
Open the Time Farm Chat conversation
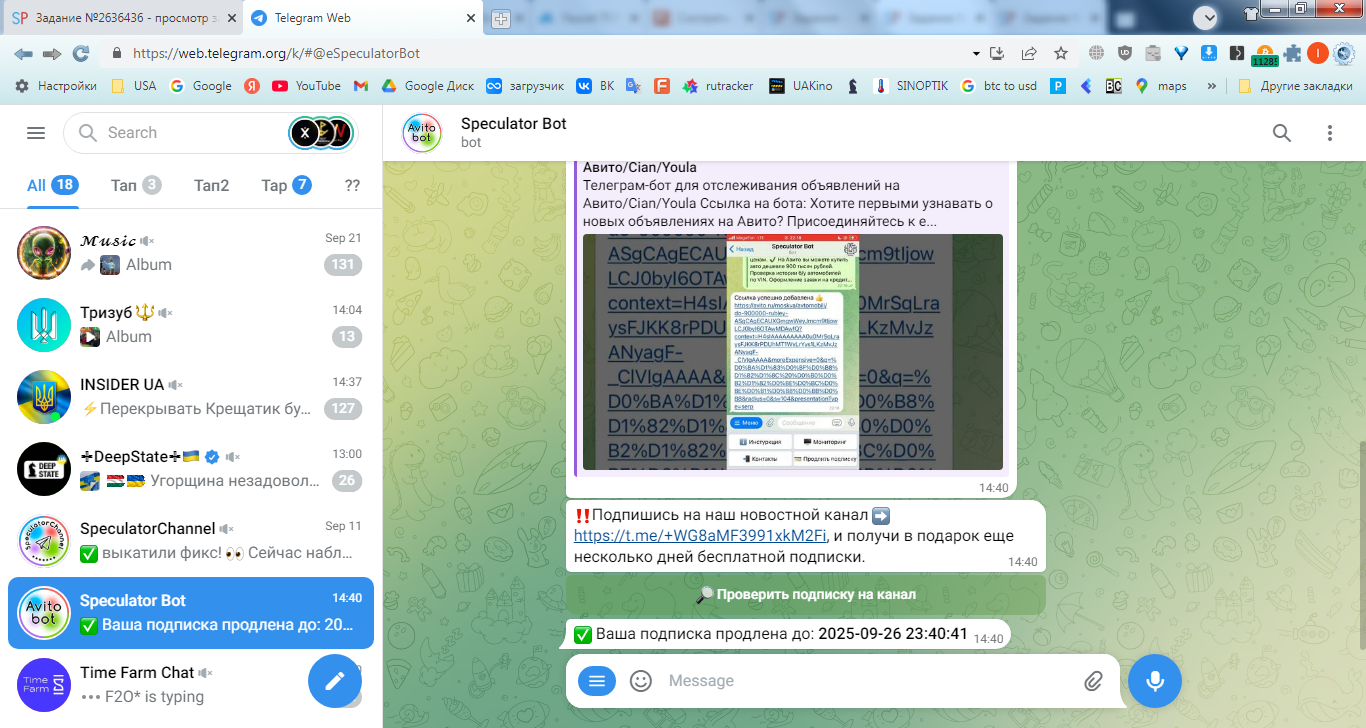coord(191,685)
